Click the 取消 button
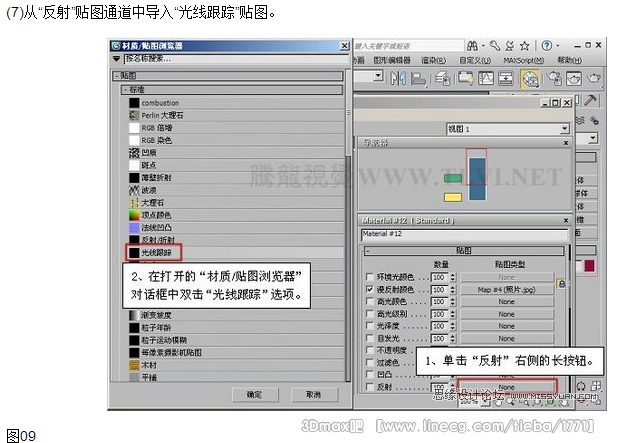The image size is (623, 443). [x=314, y=395]
